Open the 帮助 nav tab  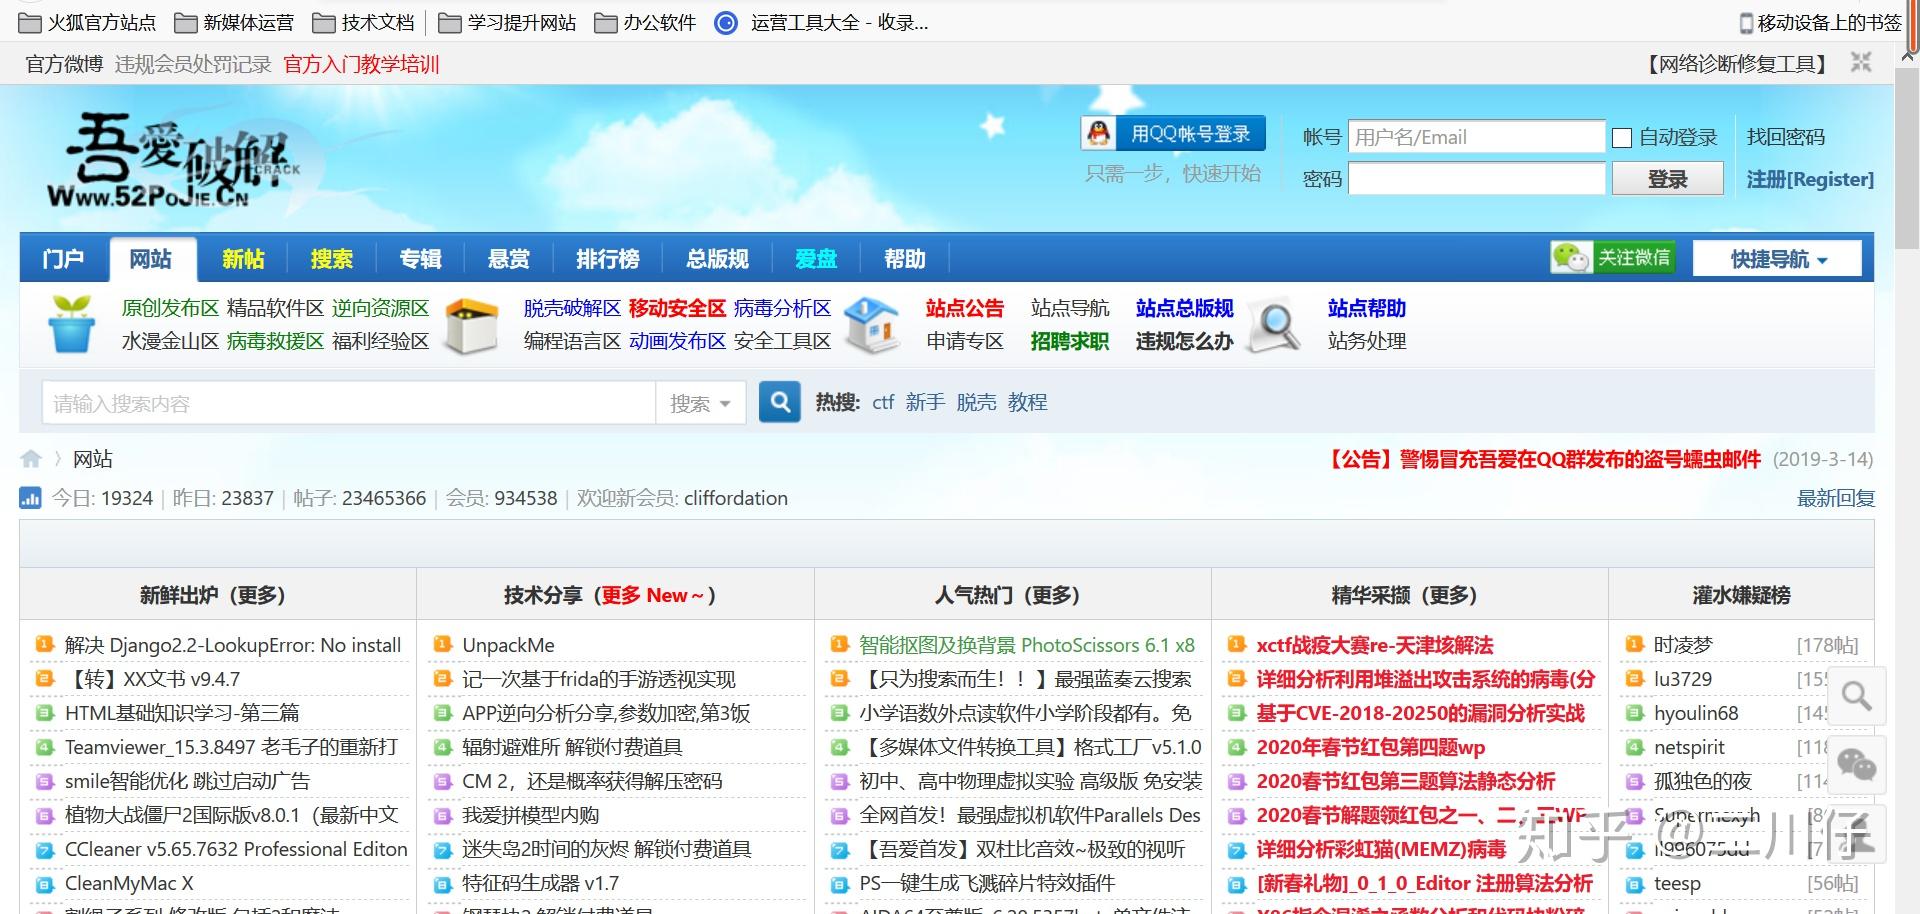click(904, 259)
